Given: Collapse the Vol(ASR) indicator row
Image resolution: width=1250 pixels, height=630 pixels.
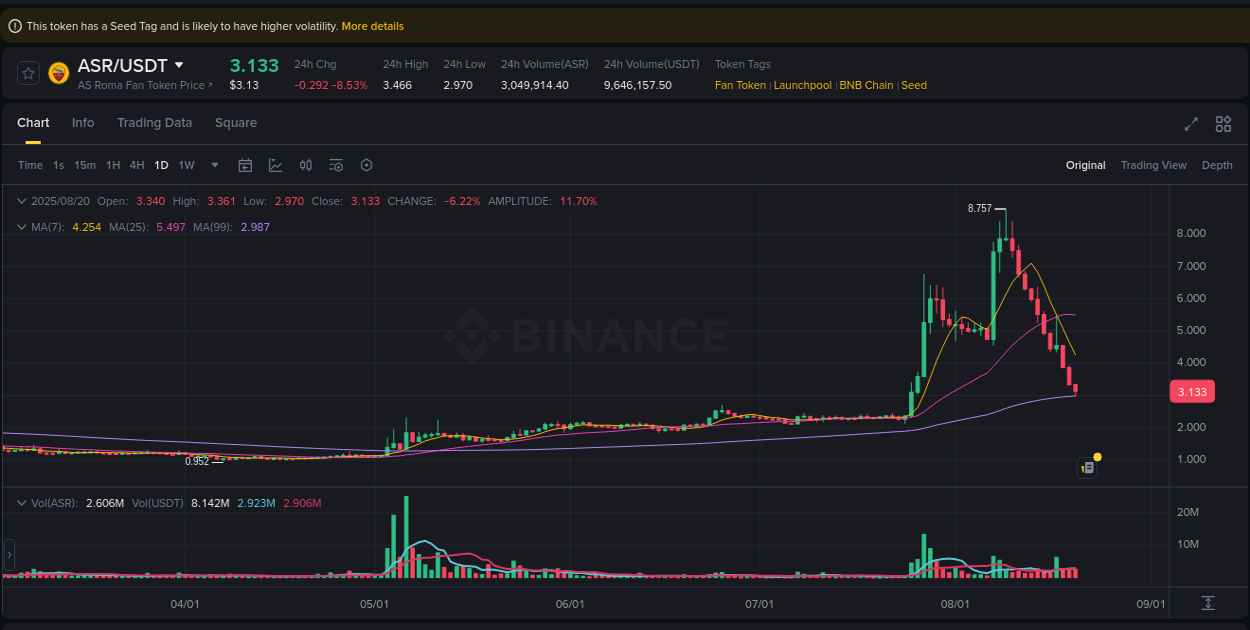Looking at the screenshot, I should tap(21, 502).
